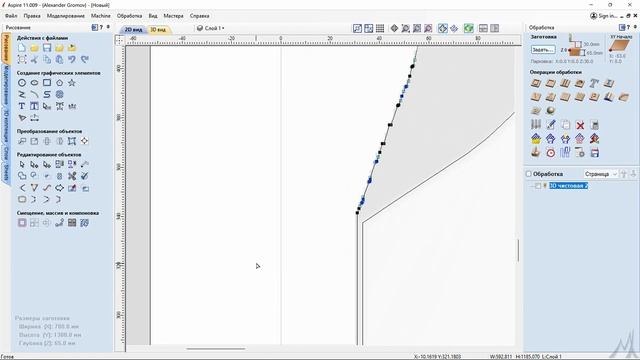Open the Machine menu
The height and width of the screenshot is (360, 640).
(x=100, y=16)
